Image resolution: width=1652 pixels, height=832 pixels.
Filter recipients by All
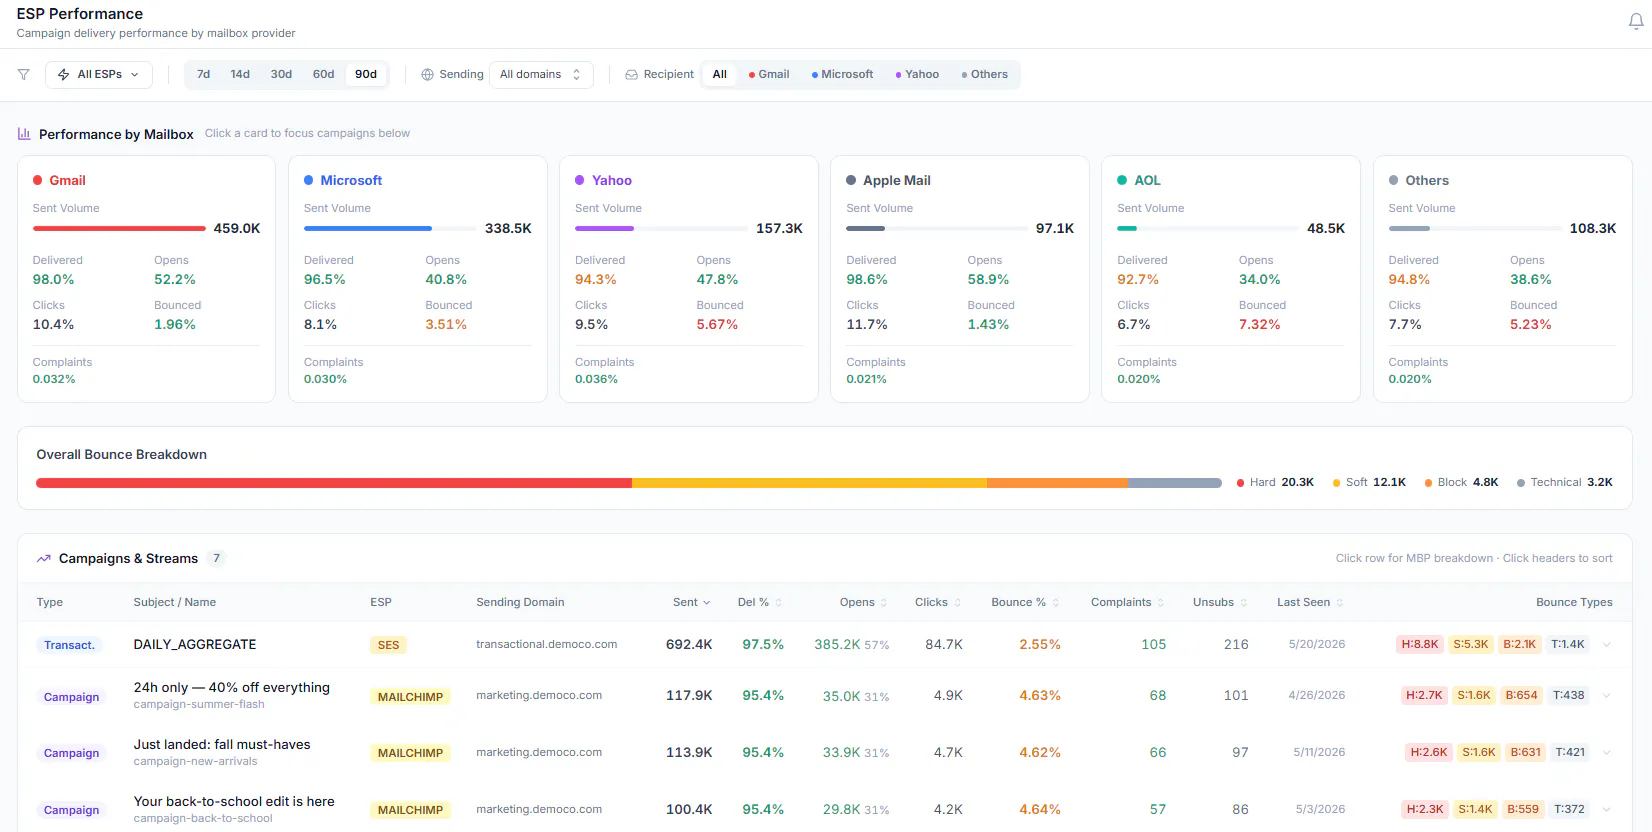click(x=720, y=75)
